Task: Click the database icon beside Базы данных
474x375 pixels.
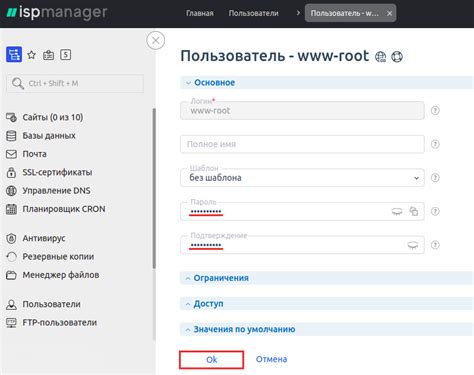Action: pyautogui.click(x=11, y=136)
